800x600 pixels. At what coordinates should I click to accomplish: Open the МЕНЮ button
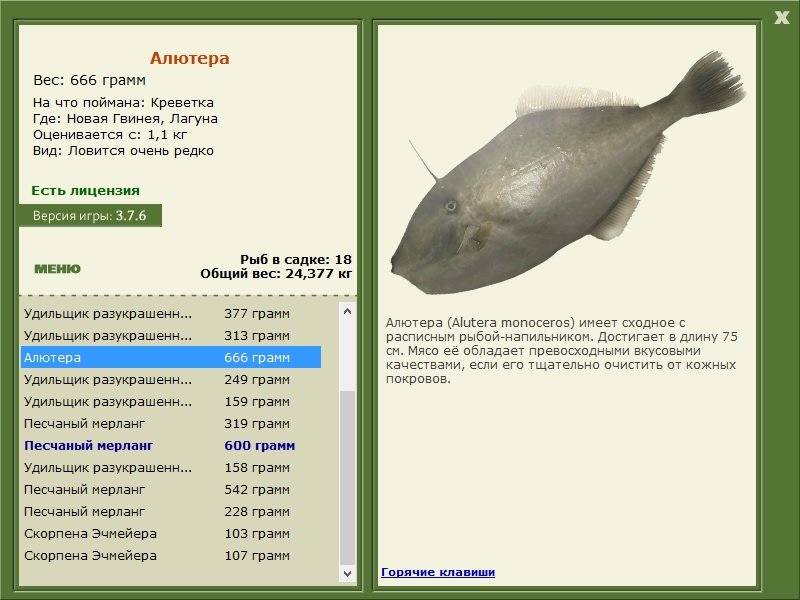point(58,269)
